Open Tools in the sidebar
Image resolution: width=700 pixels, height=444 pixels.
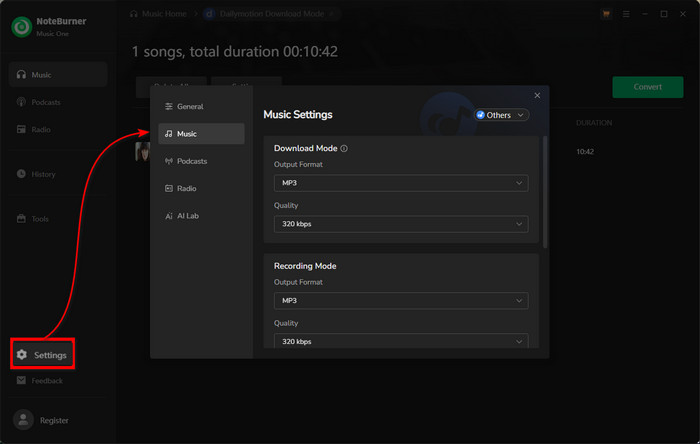click(58, 219)
